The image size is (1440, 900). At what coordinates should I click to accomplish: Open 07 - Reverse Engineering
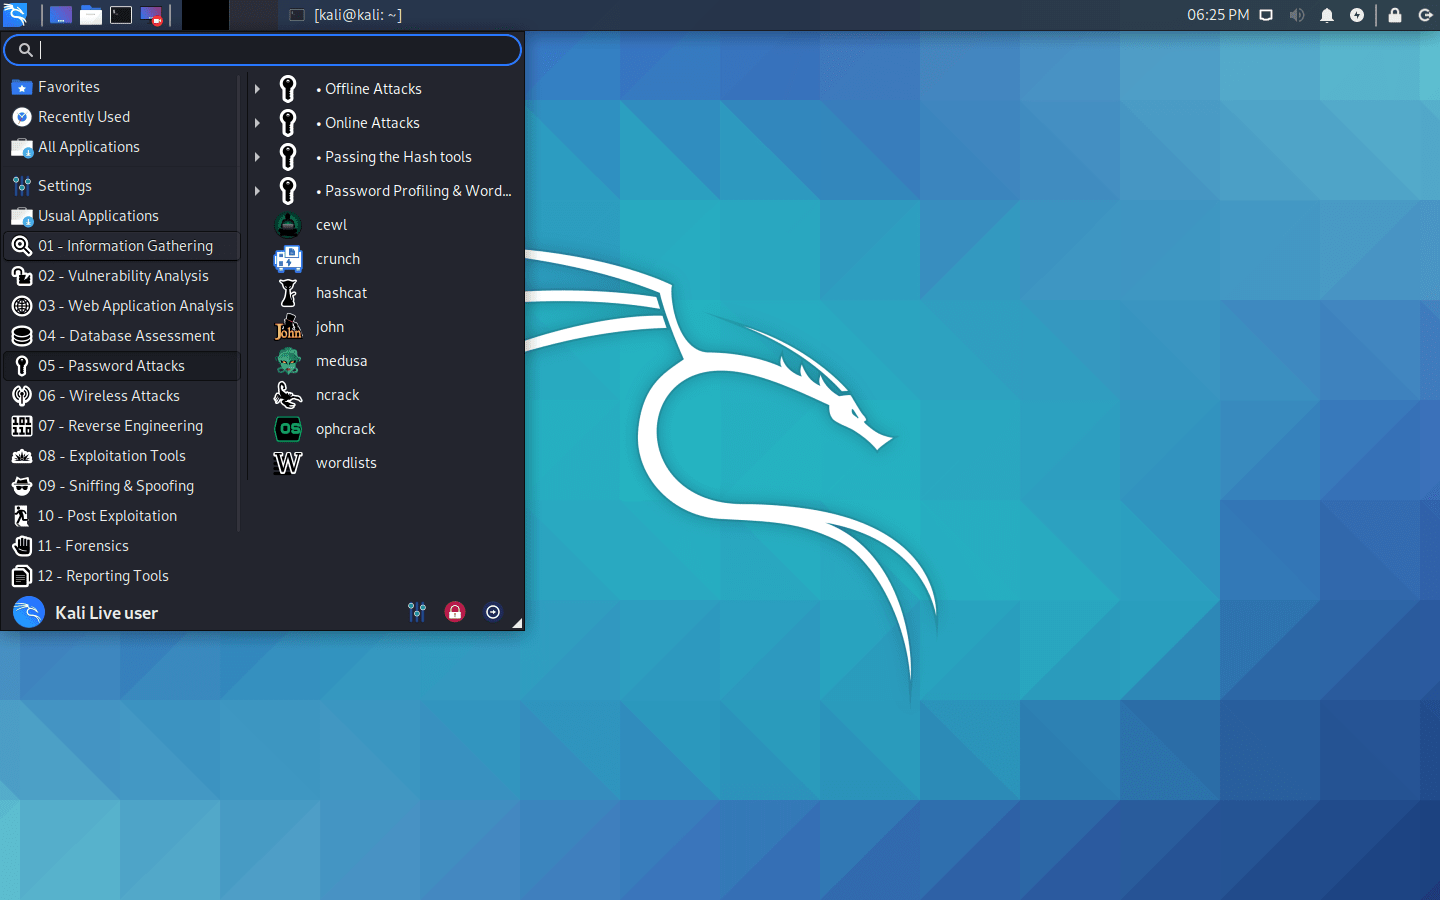point(122,426)
